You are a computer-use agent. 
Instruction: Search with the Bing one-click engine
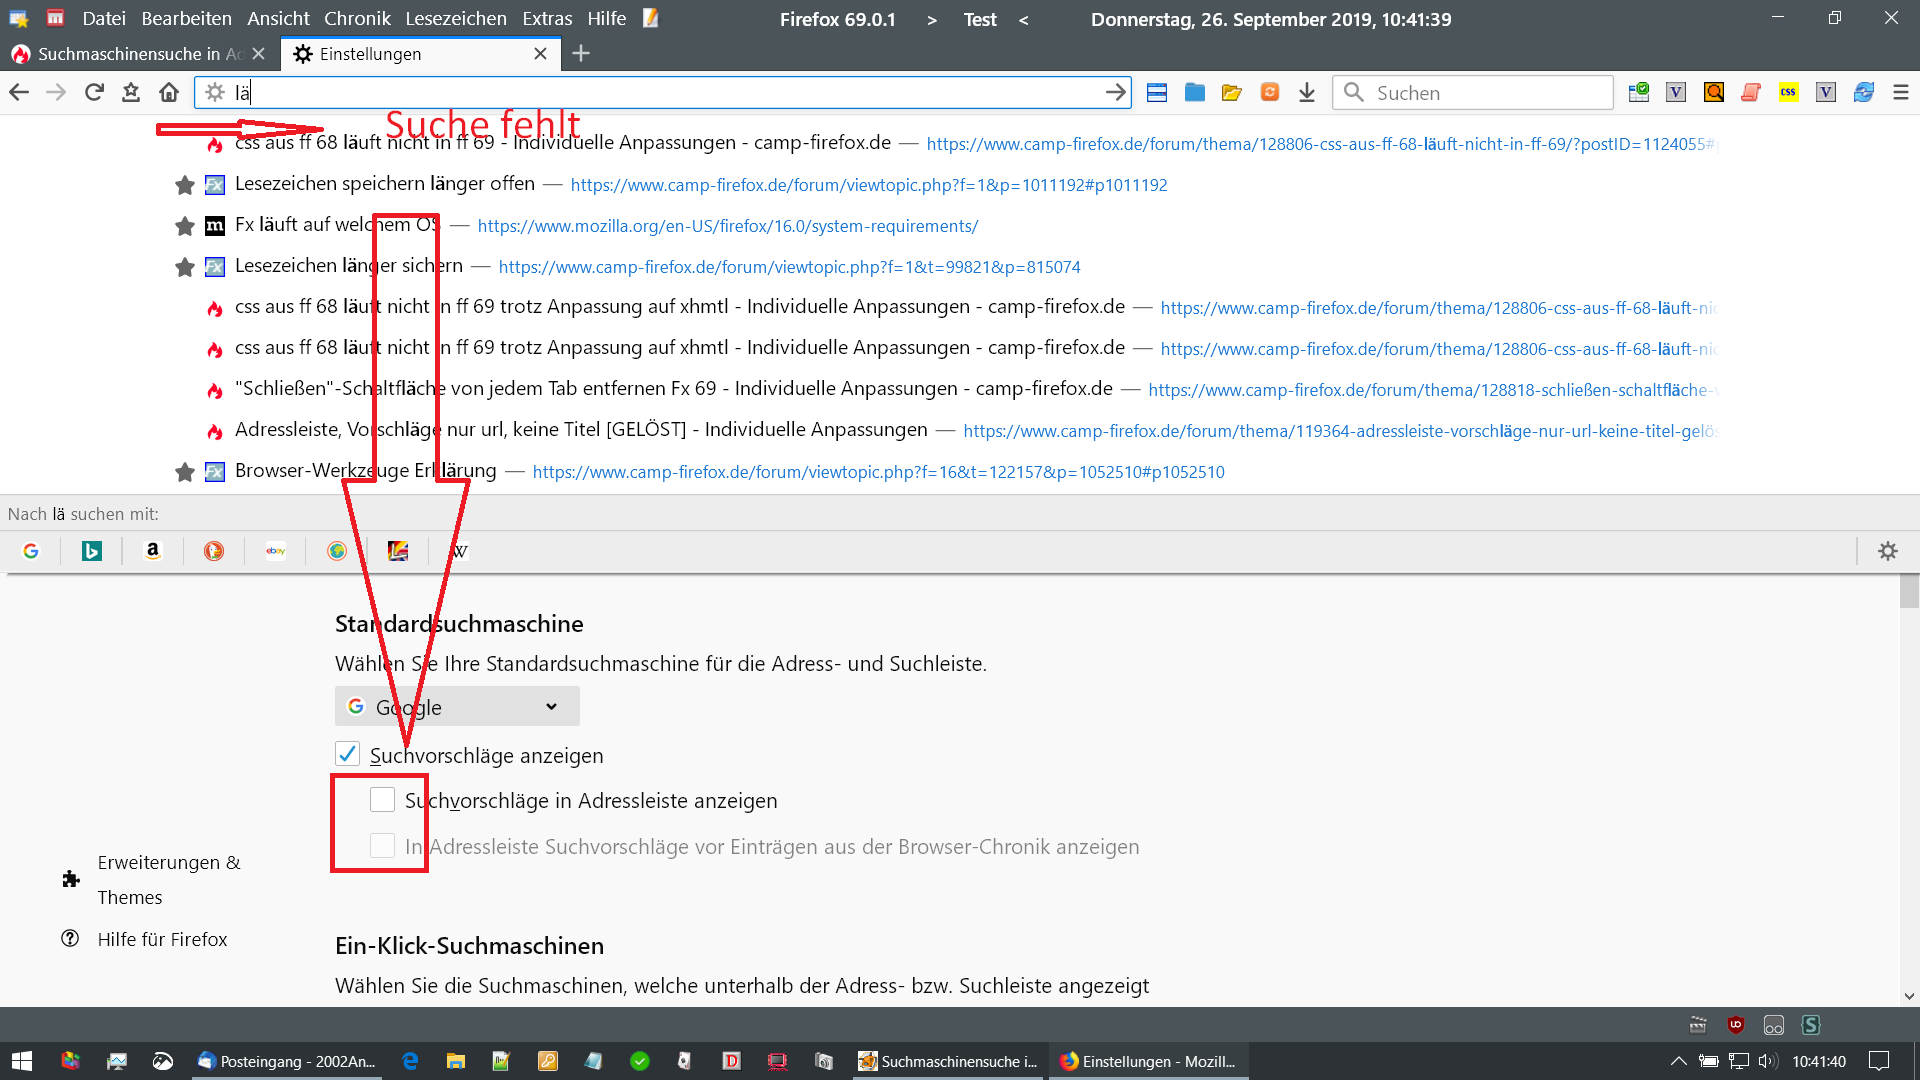92,551
